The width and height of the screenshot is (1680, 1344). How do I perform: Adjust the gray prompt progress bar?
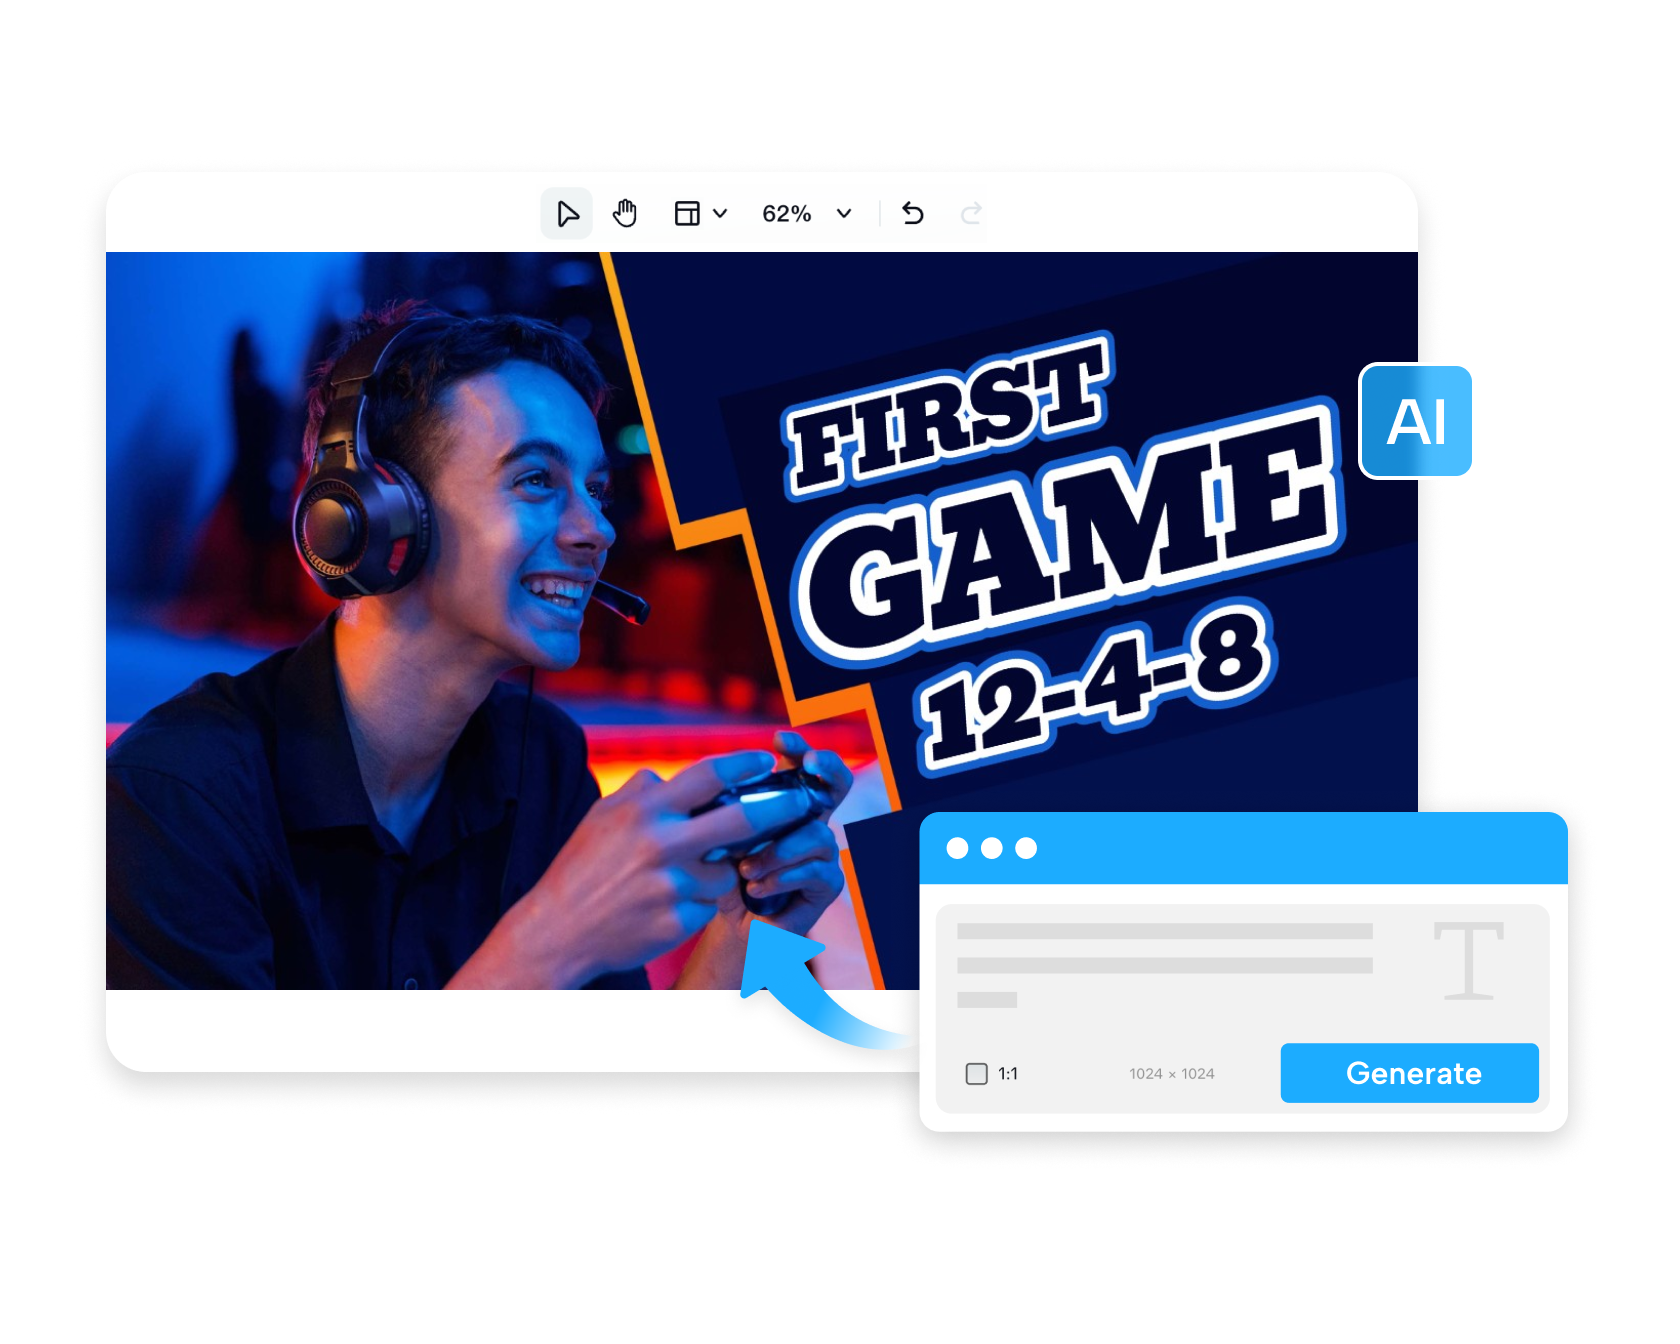click(1165, 930)
